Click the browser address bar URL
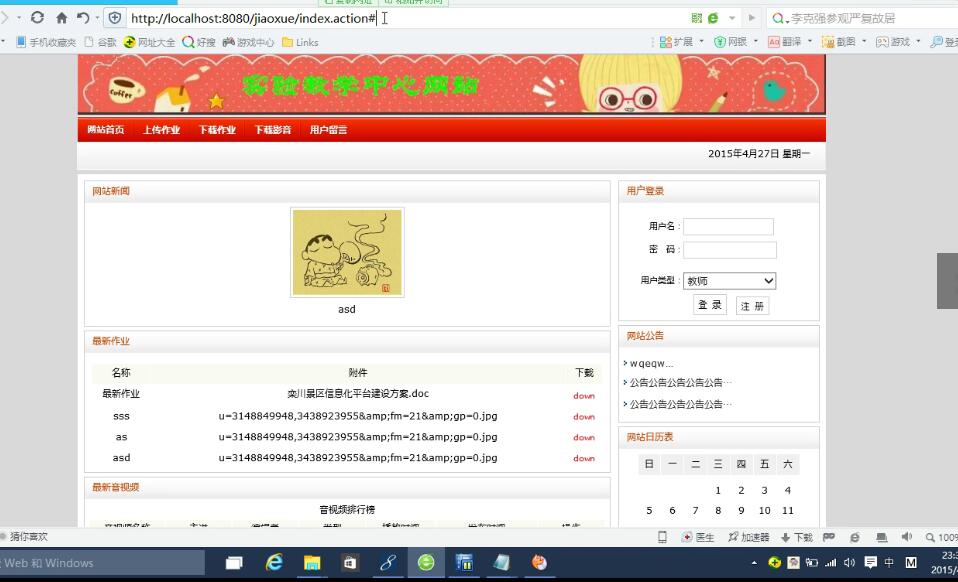 pos(254,18)
